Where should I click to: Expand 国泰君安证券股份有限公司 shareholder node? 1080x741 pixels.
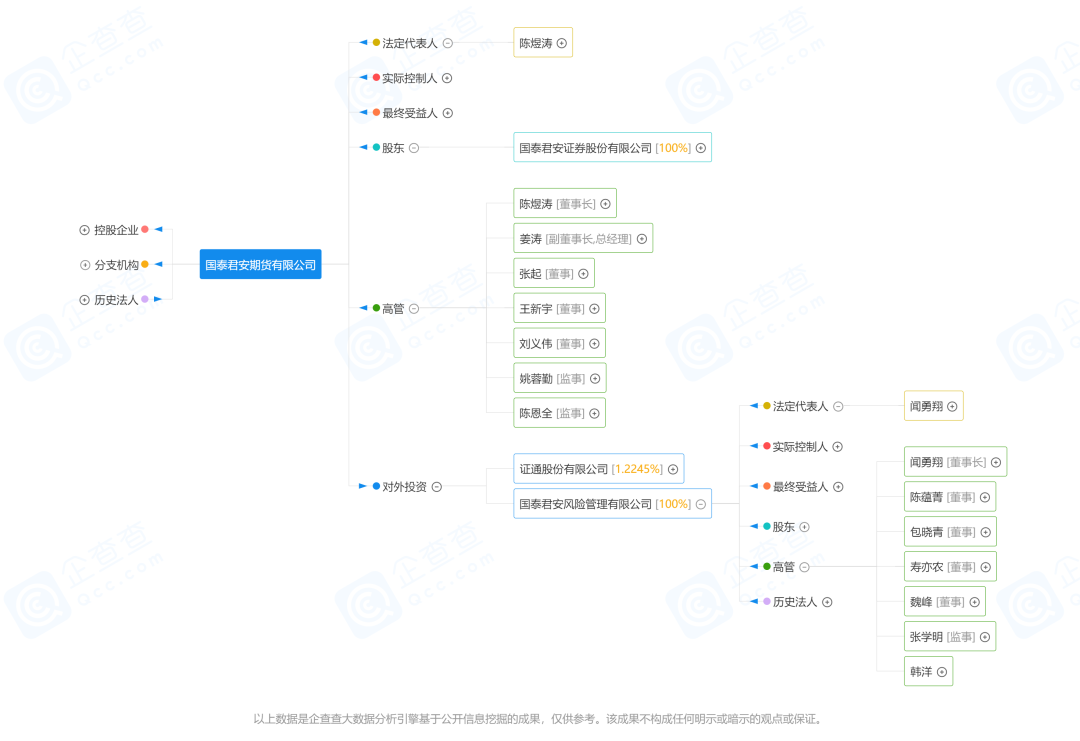pos(700,148)
